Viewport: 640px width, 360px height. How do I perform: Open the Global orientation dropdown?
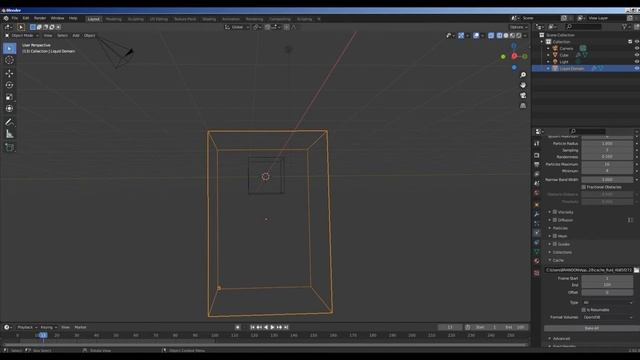pos(237,27)
